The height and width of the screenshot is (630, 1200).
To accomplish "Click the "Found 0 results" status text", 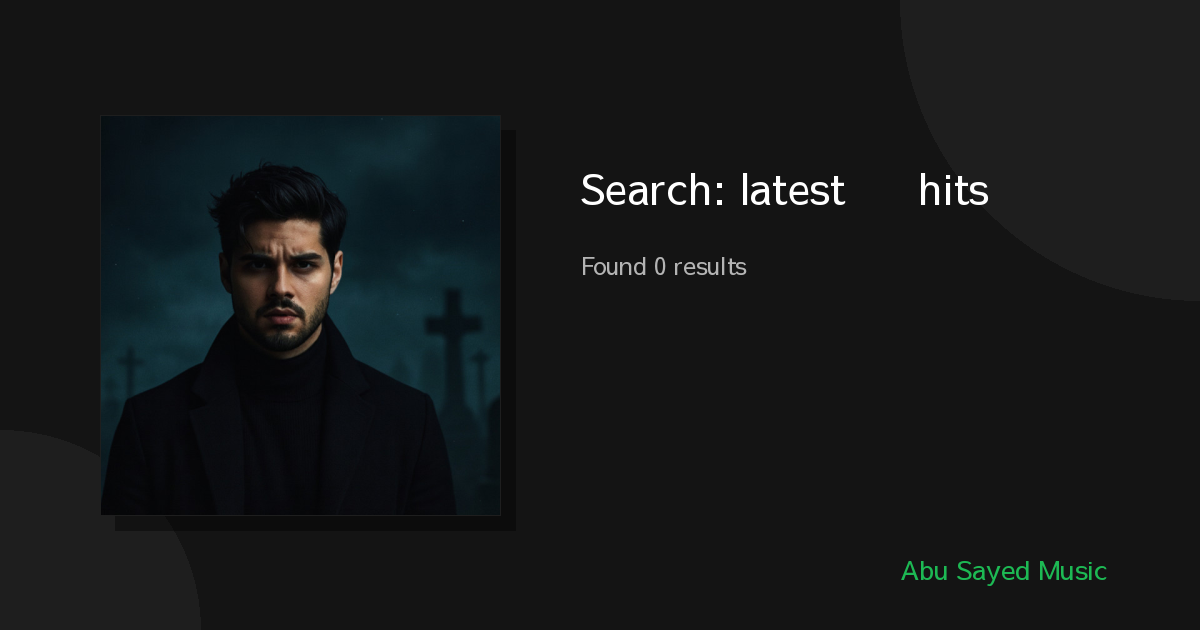I will [663, 267].
